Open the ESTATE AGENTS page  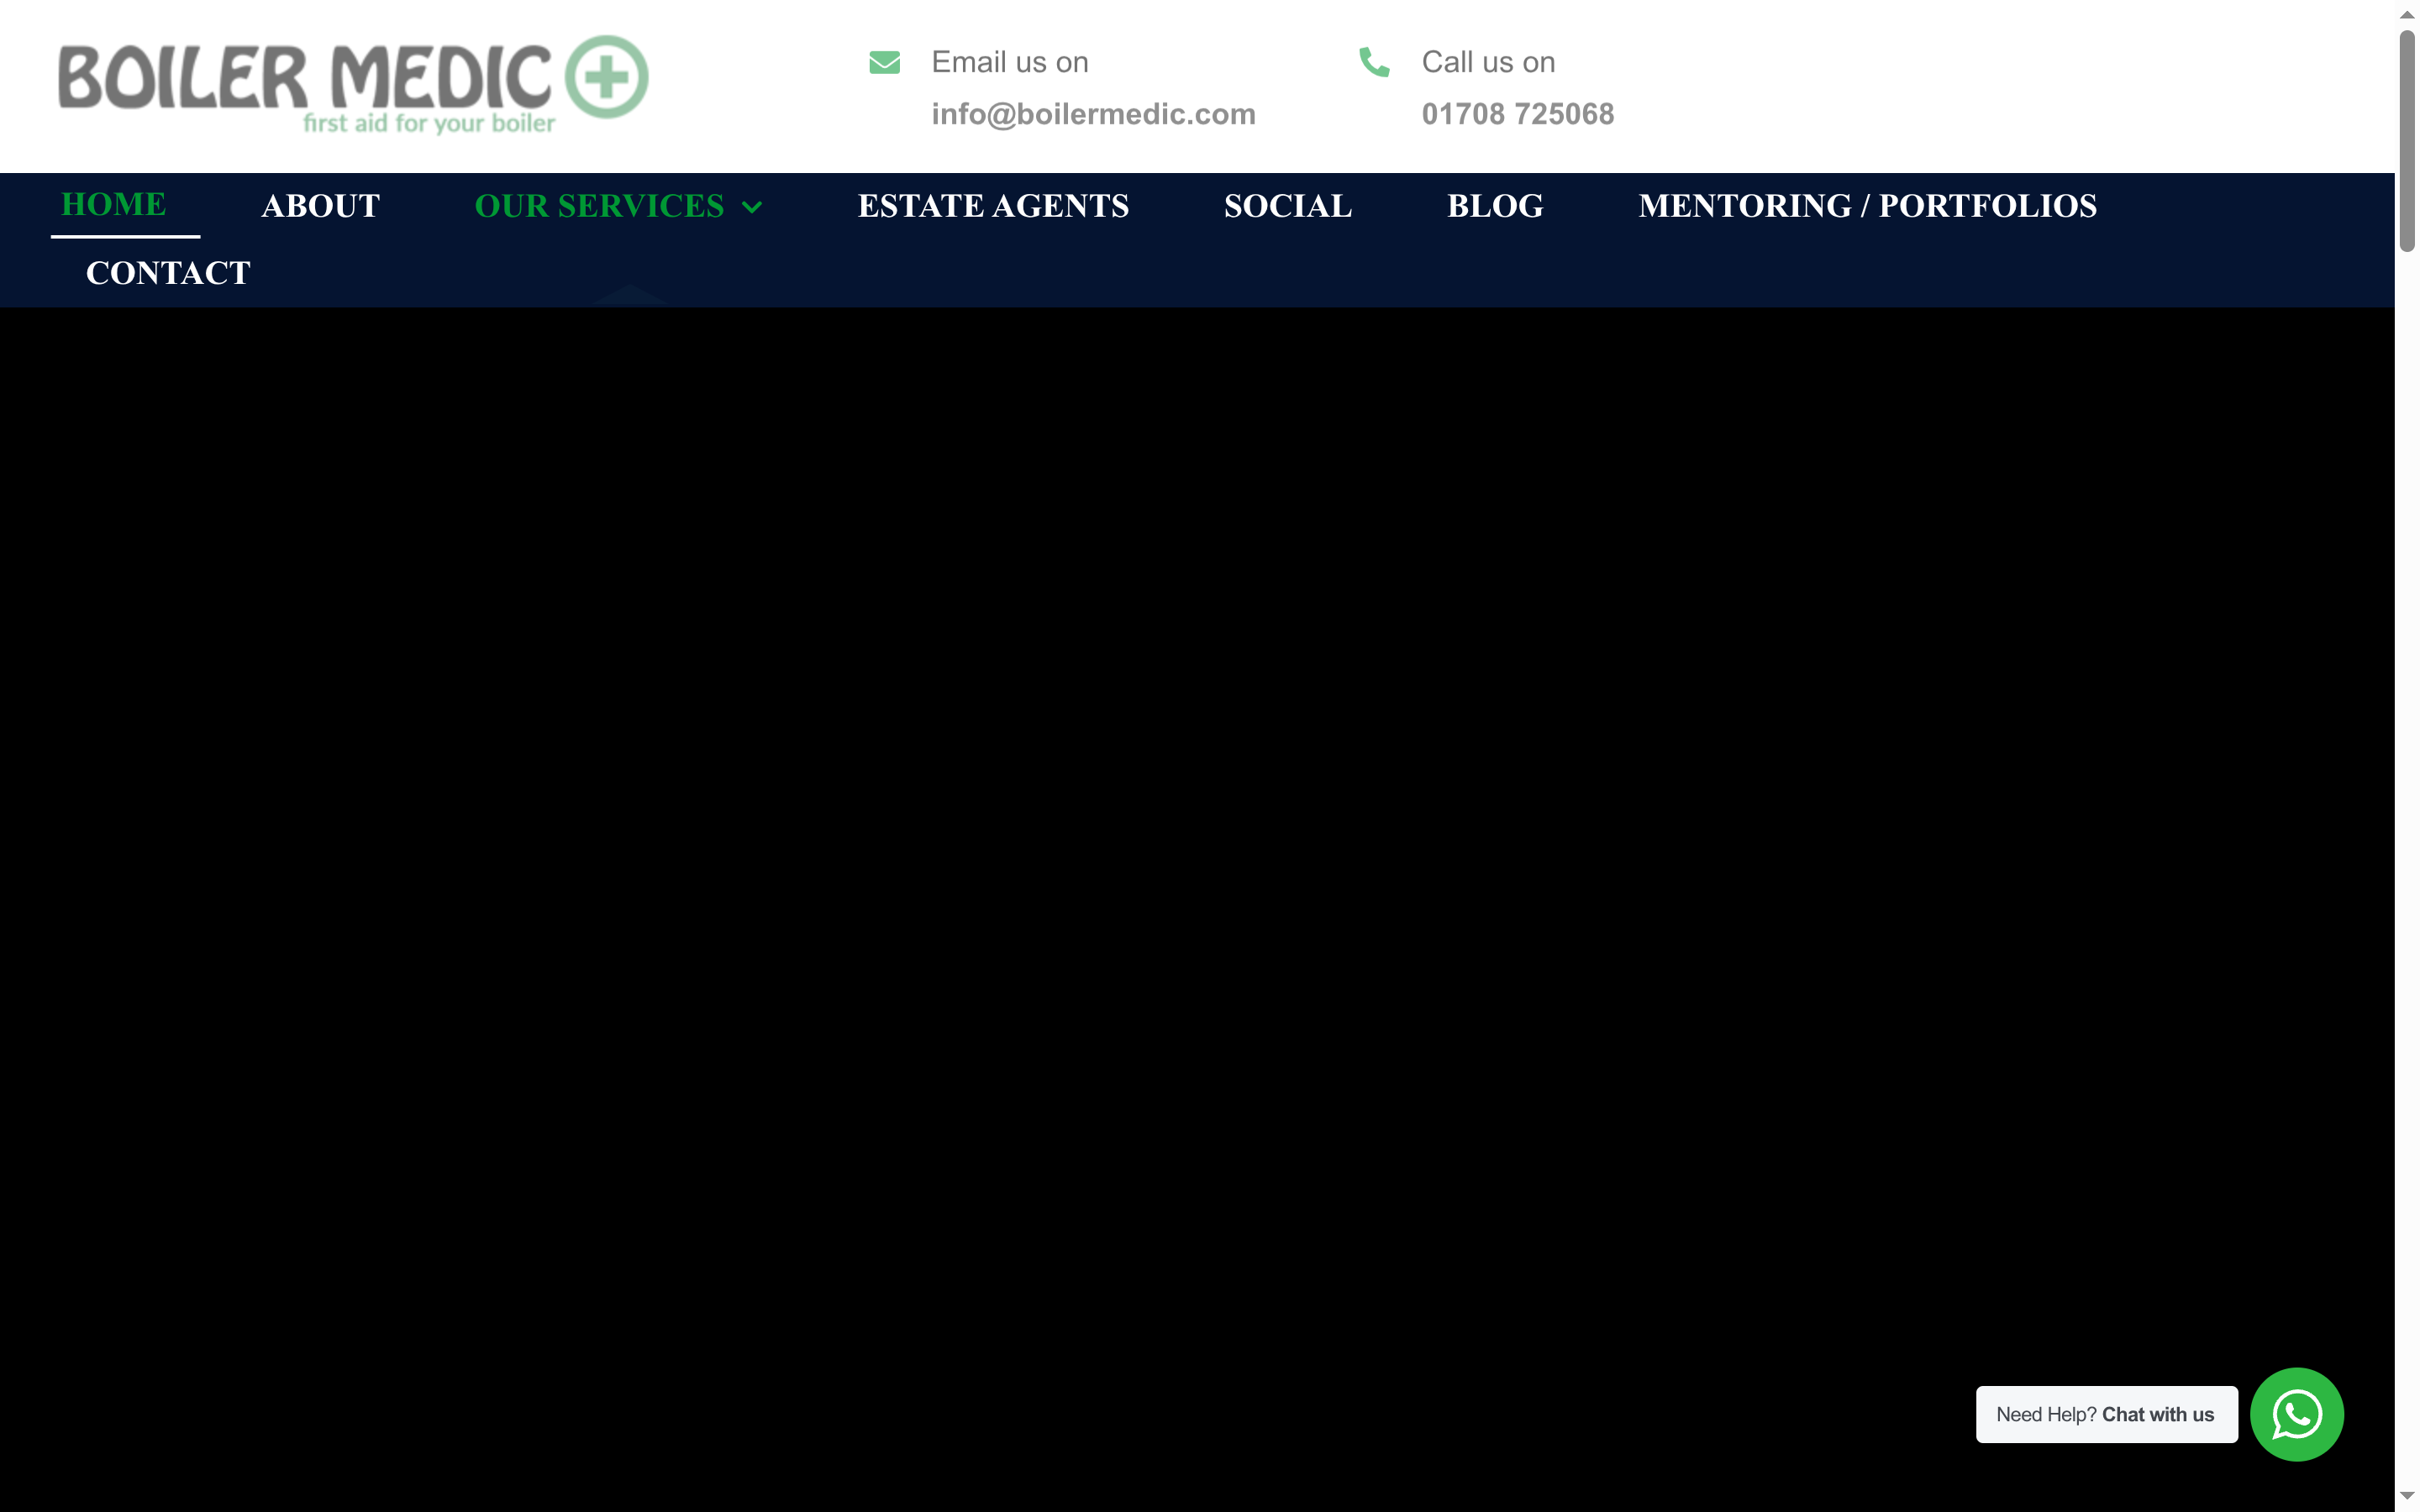pyautogui.click(x=993, y=206)
